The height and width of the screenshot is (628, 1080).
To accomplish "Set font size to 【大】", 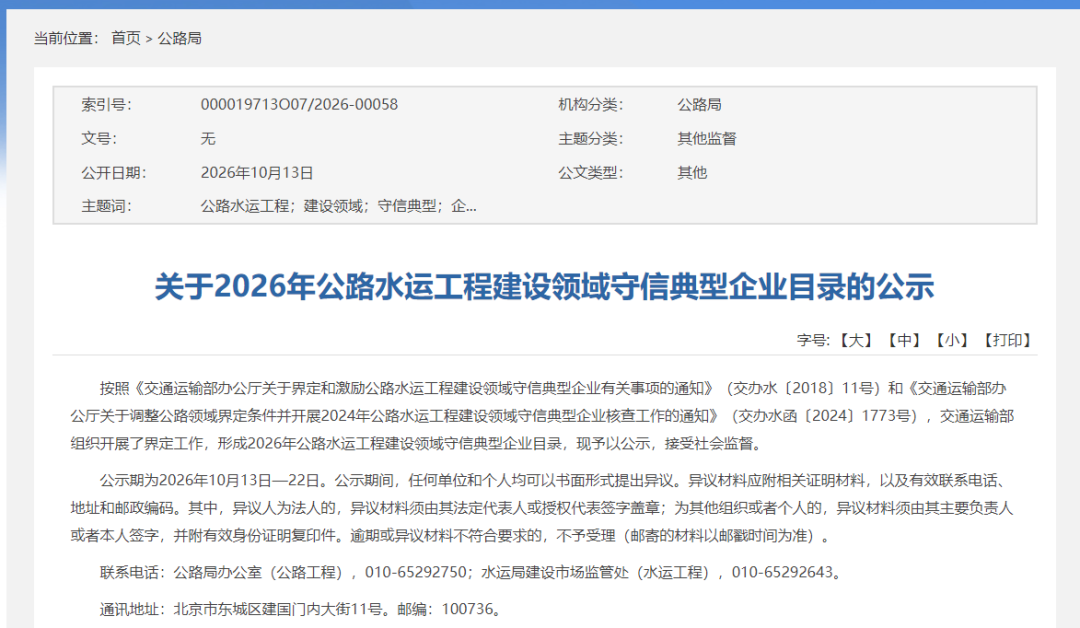I will 856,340.
